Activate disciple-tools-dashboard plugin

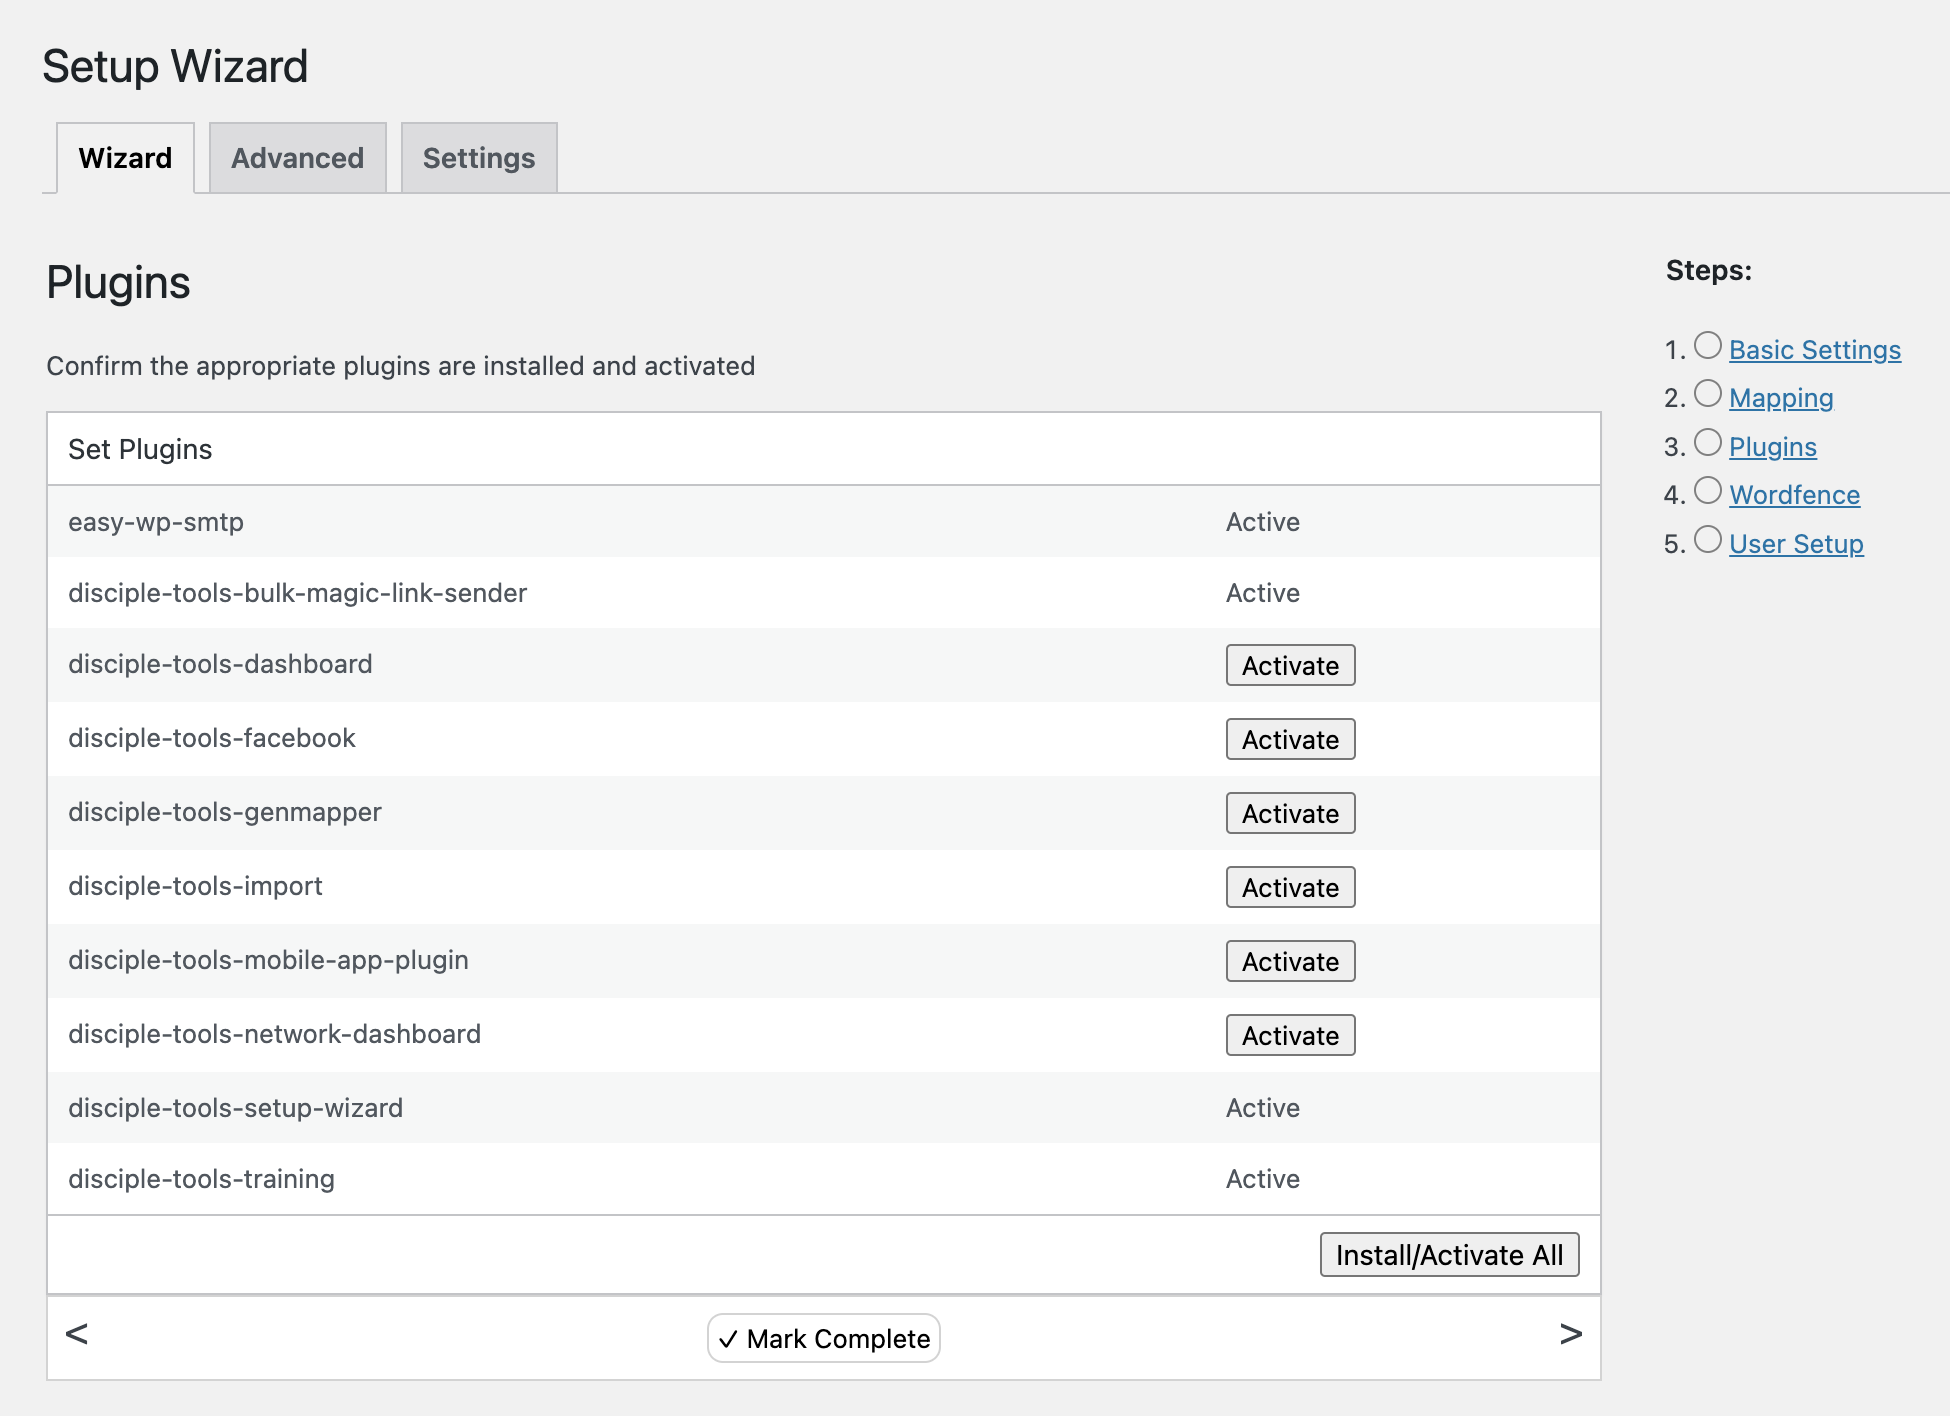click(1290, 665)
